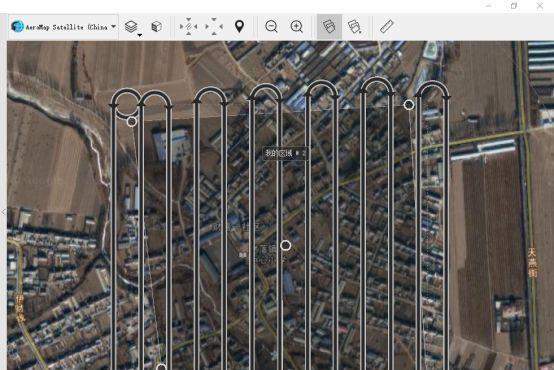This screenshot has height=370, width=554.
Task: Zoom out the map with minus magnifier
Action: [x=271, y=27]
